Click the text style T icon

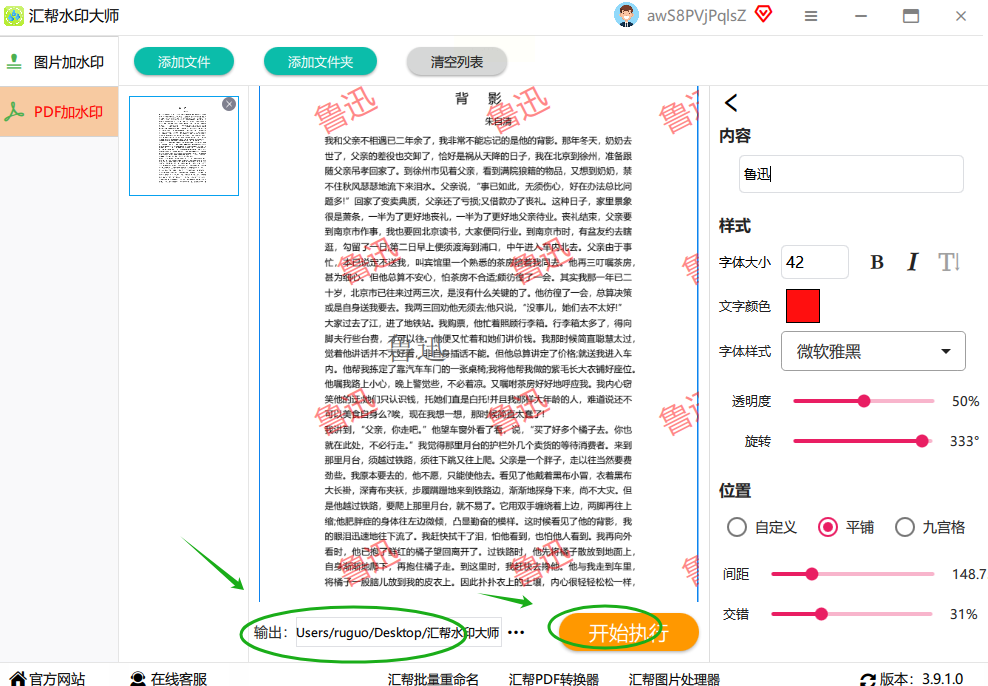coord(948,262)
